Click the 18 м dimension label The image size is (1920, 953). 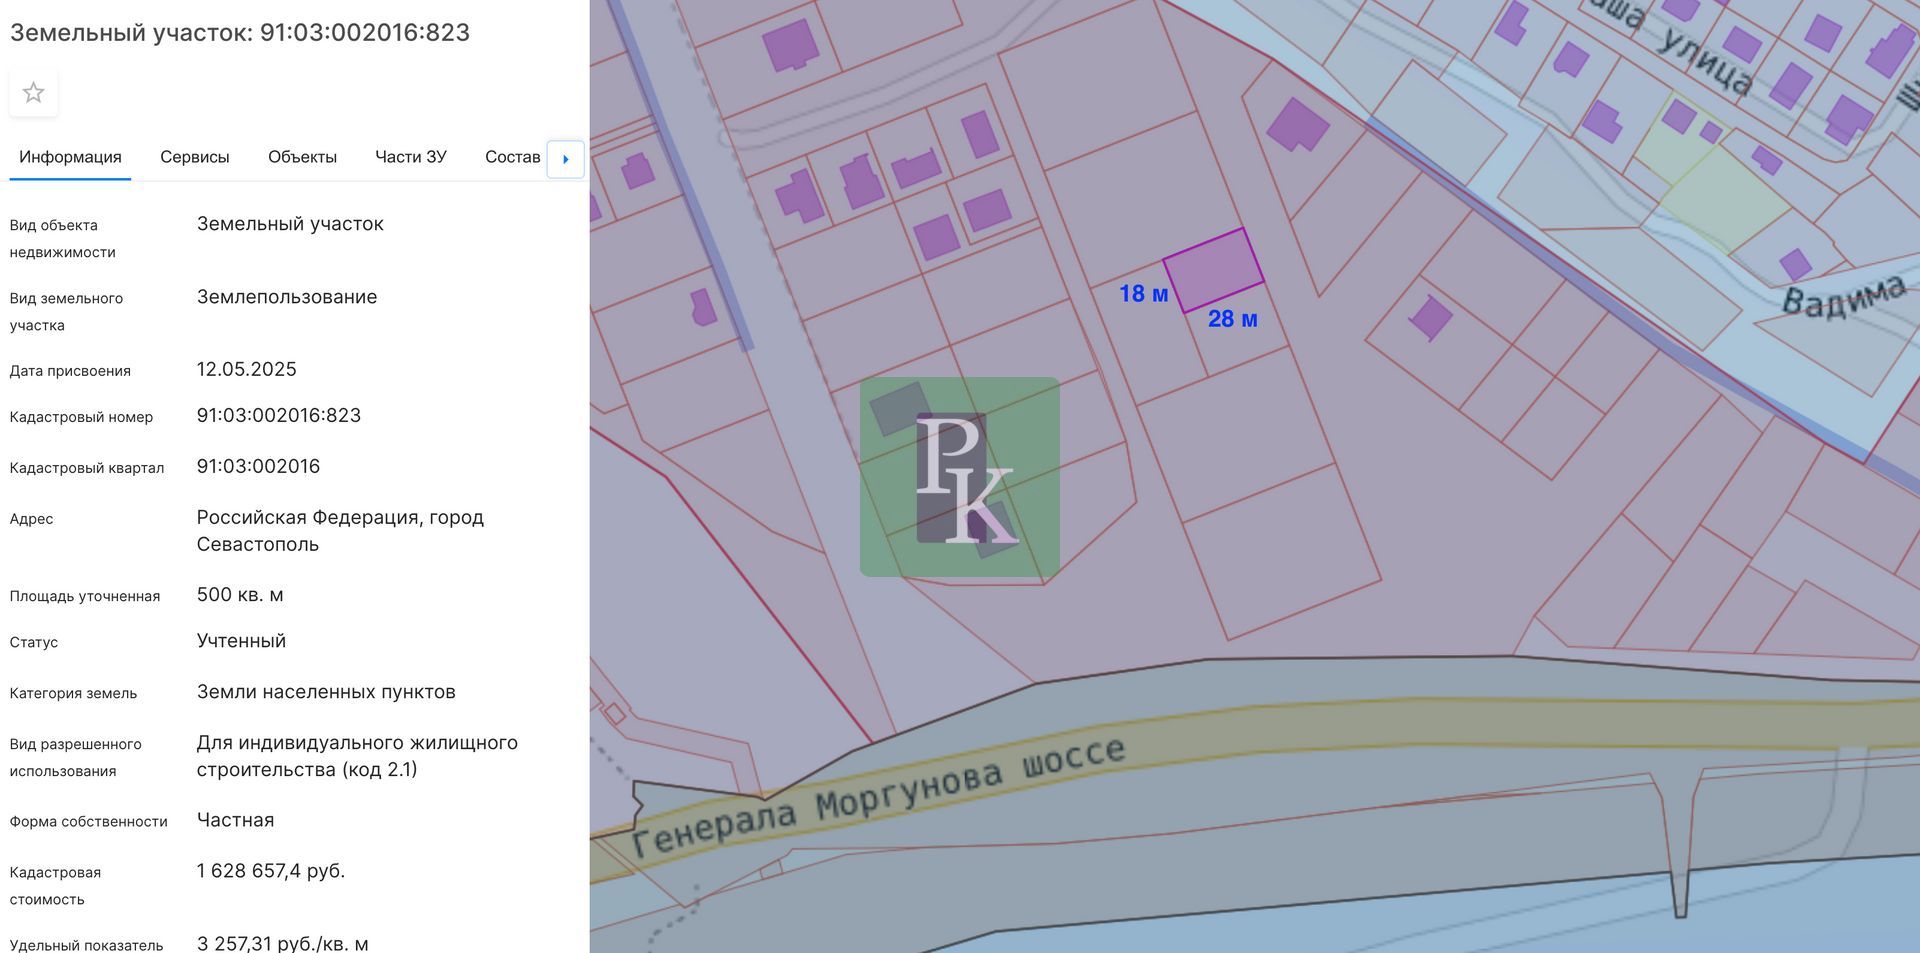[1143, 294]
